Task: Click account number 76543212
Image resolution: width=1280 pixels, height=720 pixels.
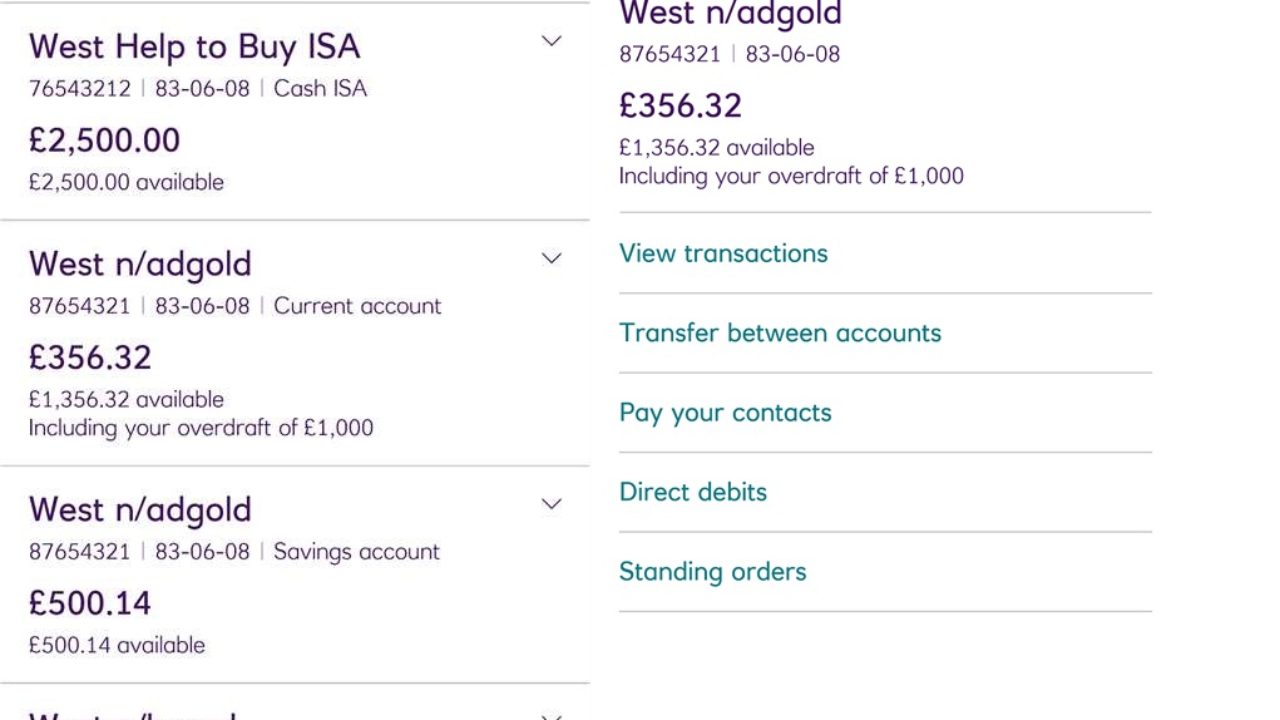Action: 80,88
